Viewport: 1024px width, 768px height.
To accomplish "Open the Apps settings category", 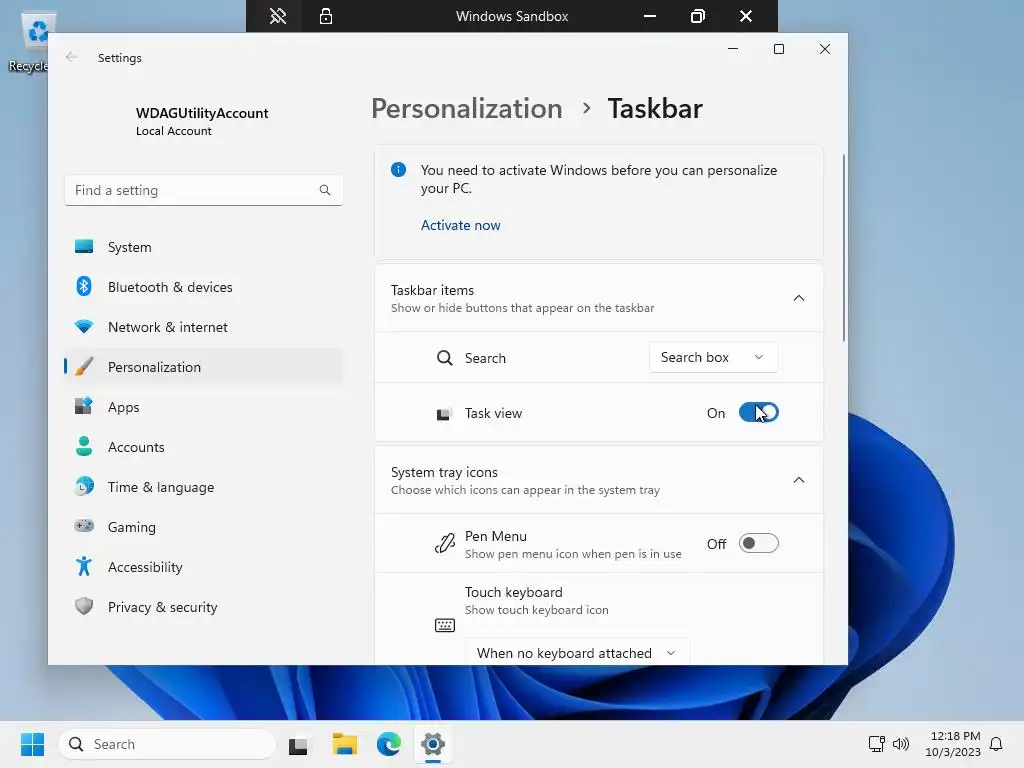I will point(204,407).
